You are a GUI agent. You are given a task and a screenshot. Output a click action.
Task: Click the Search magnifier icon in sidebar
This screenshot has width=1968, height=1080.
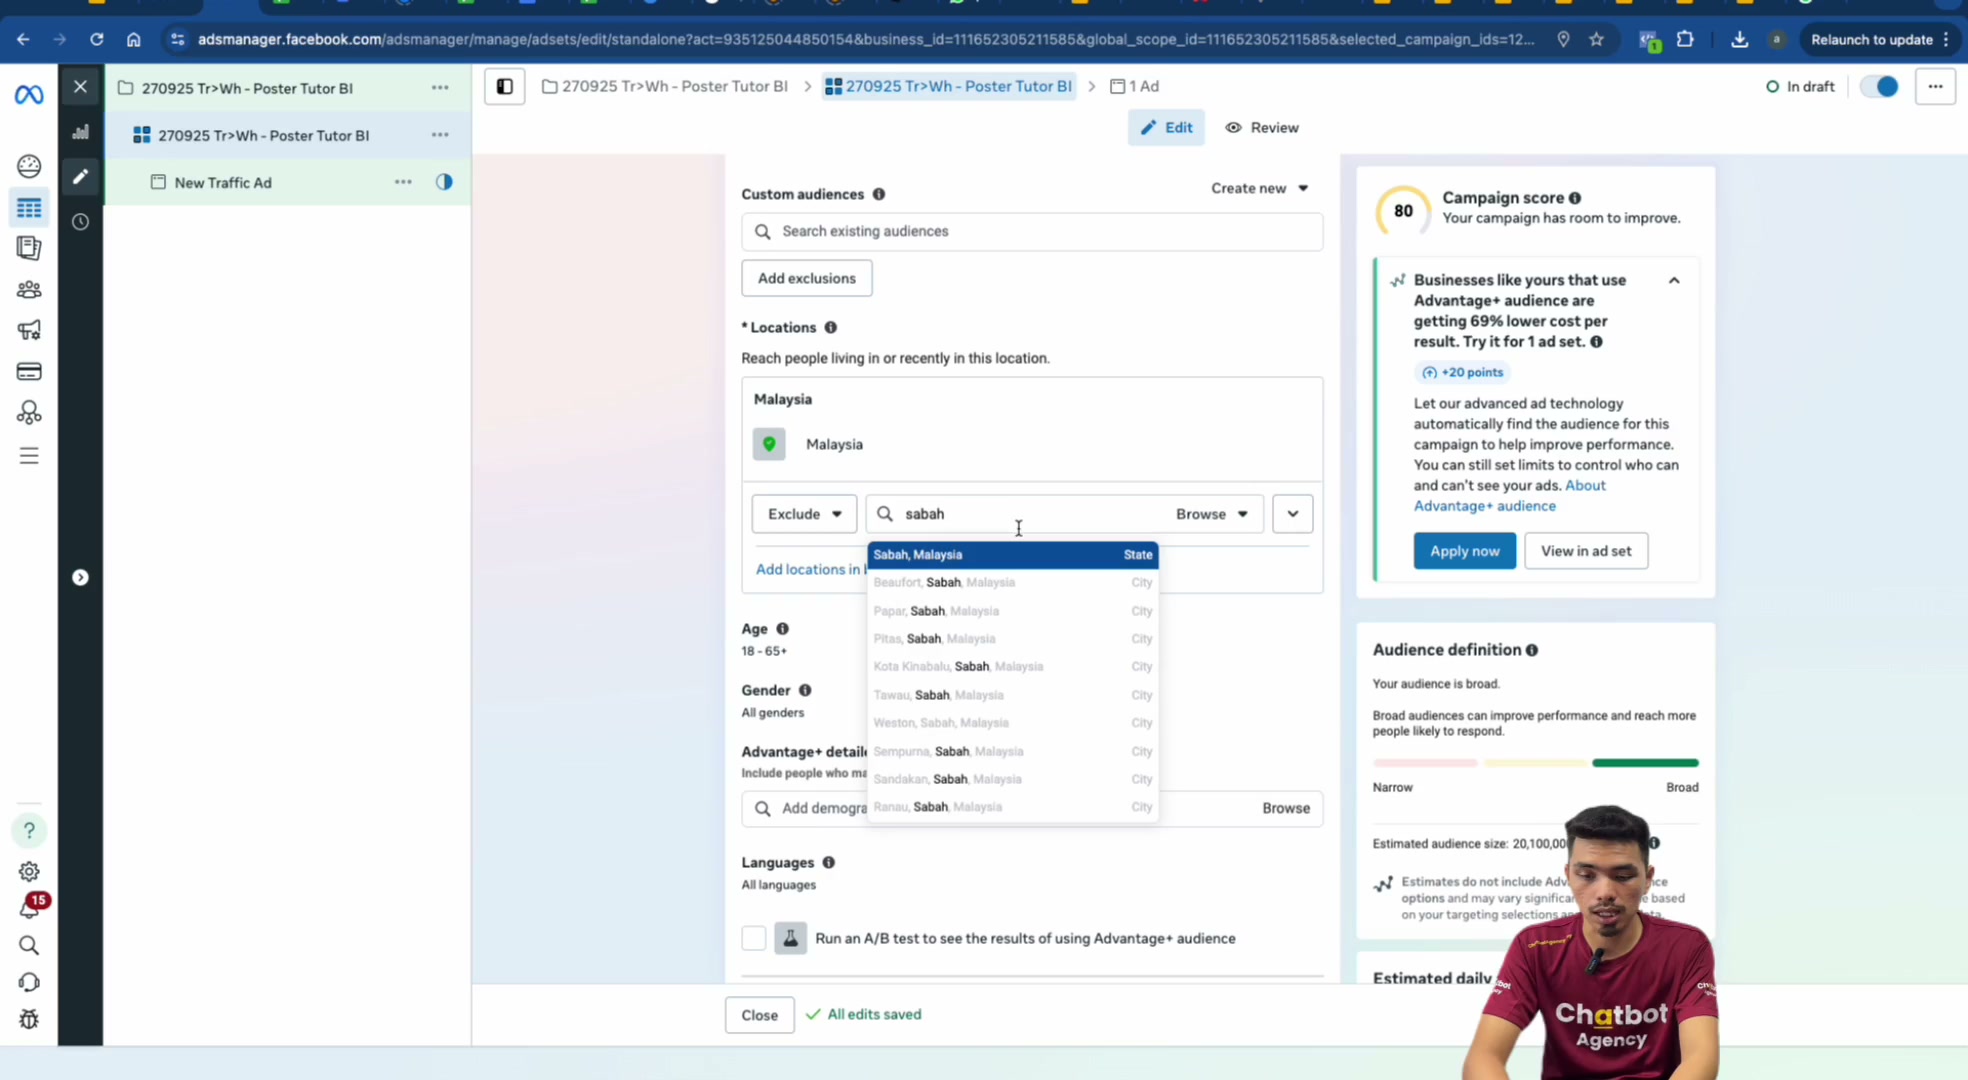pyautogui.click(x=29, y=946)
